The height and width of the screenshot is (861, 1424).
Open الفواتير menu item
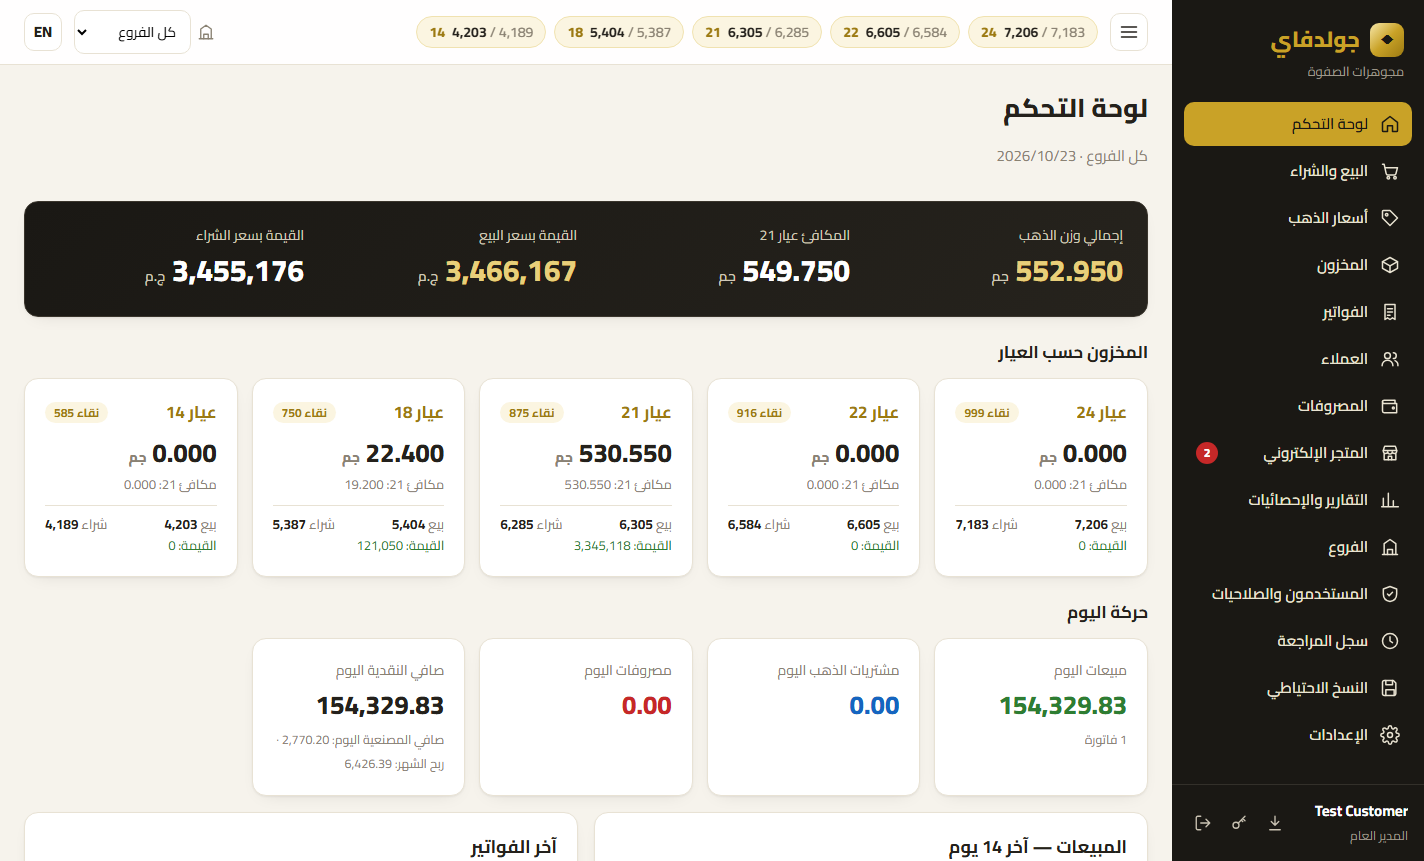(x=1298, y=312)
